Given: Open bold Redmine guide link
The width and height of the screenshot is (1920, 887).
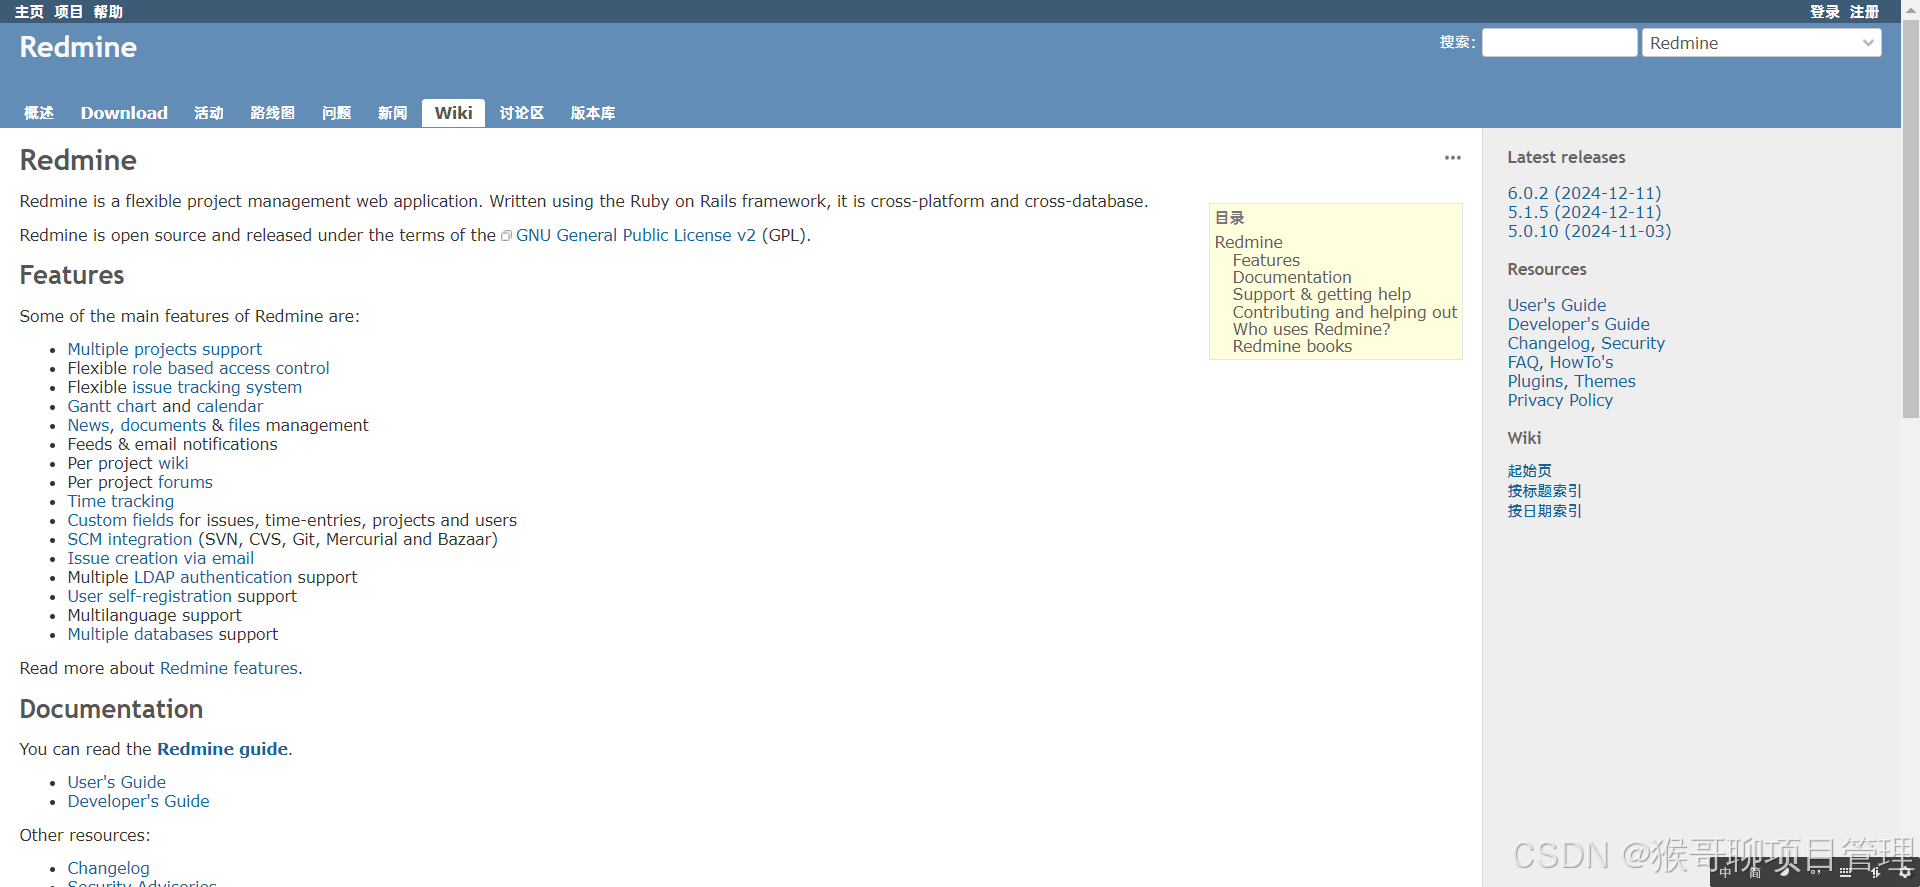Looking at the screenshot, I should 222,749.
